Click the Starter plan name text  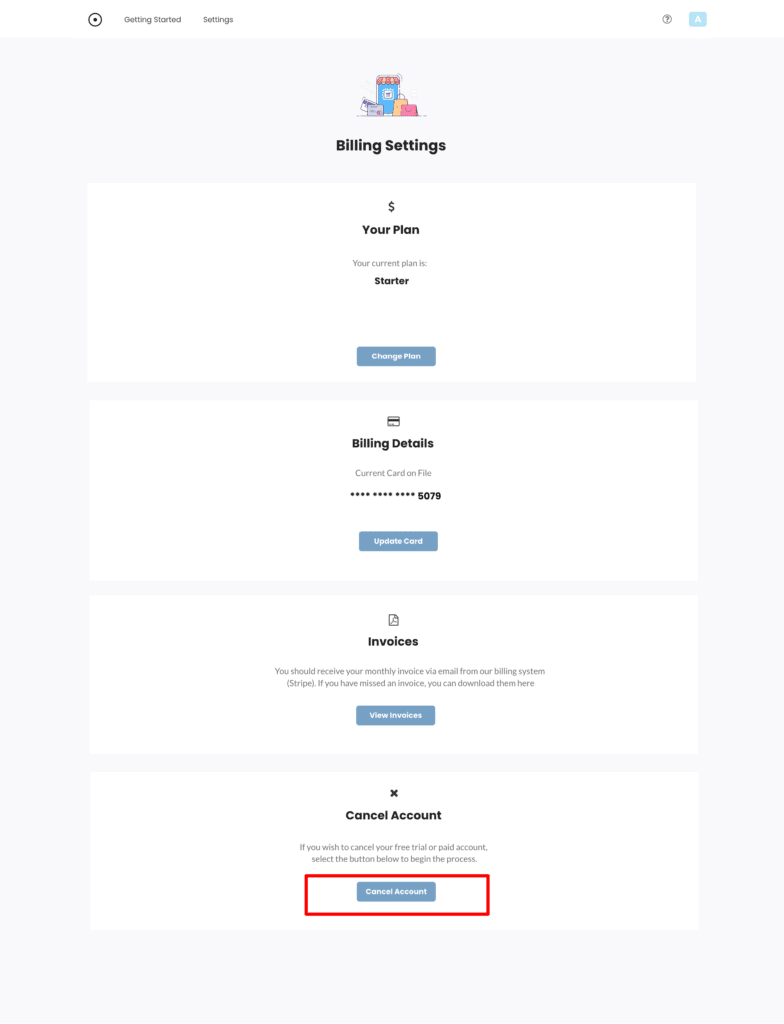391,281
